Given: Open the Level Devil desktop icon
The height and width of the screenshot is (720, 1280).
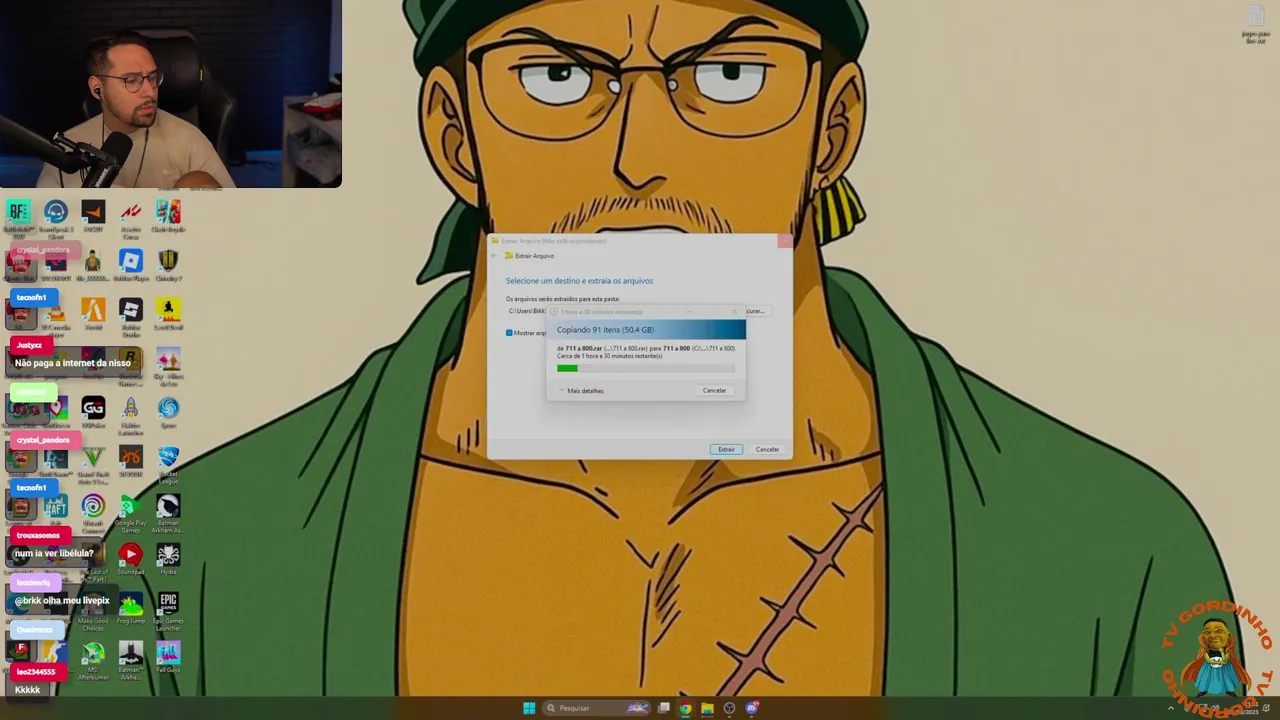Looking at the screenshot, I should [x=168, y=315].
